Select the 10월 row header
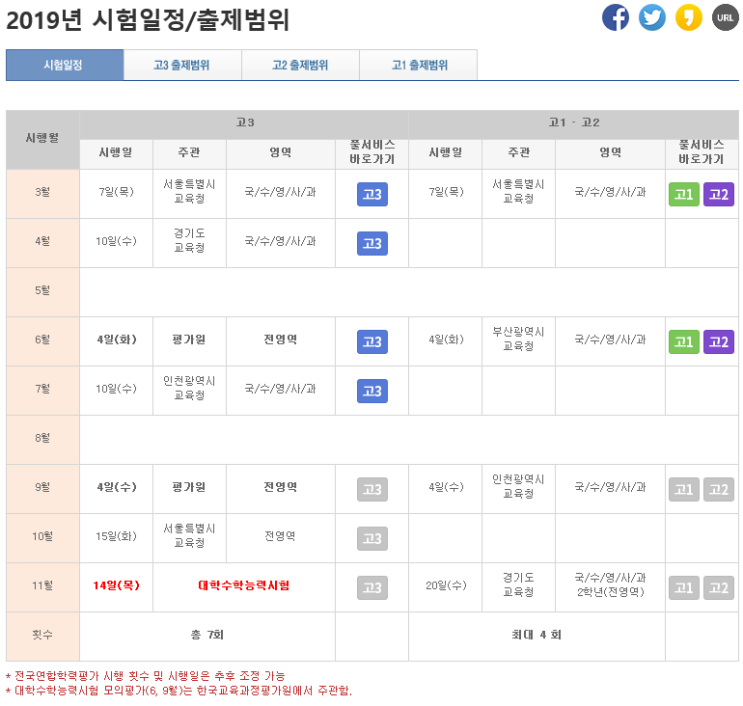743x706 pixels. click(43, 537)
